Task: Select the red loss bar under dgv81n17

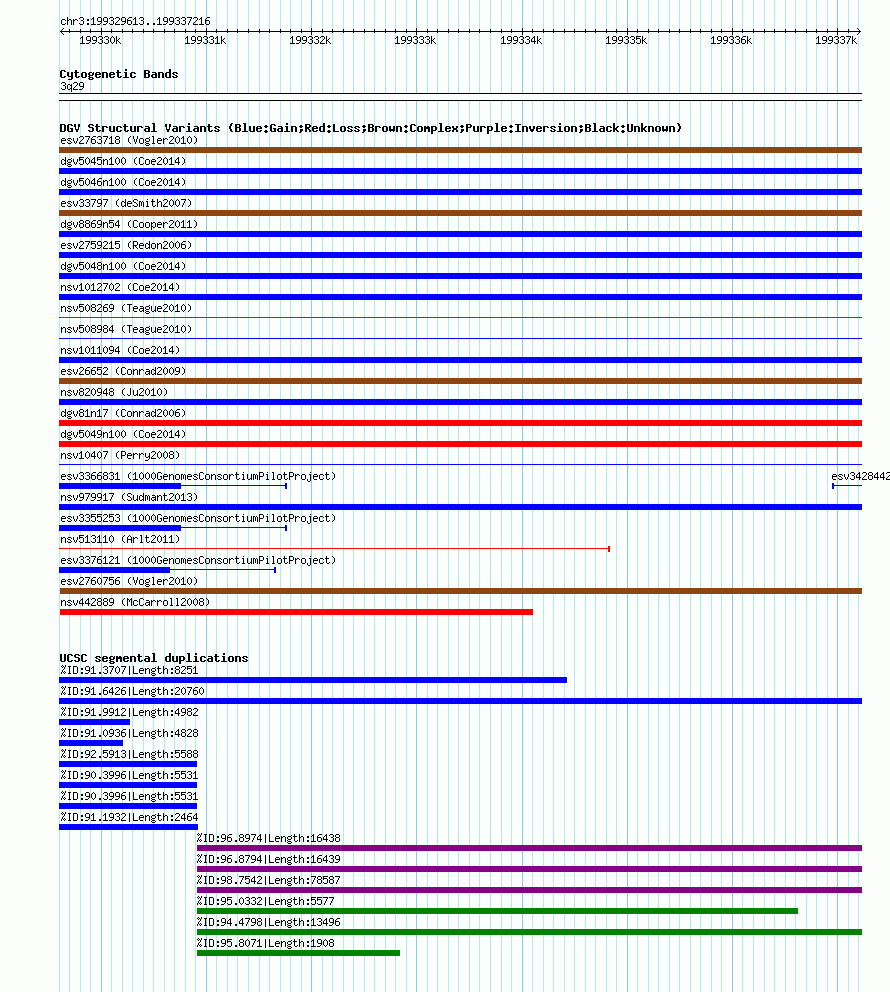Action: 460,423
